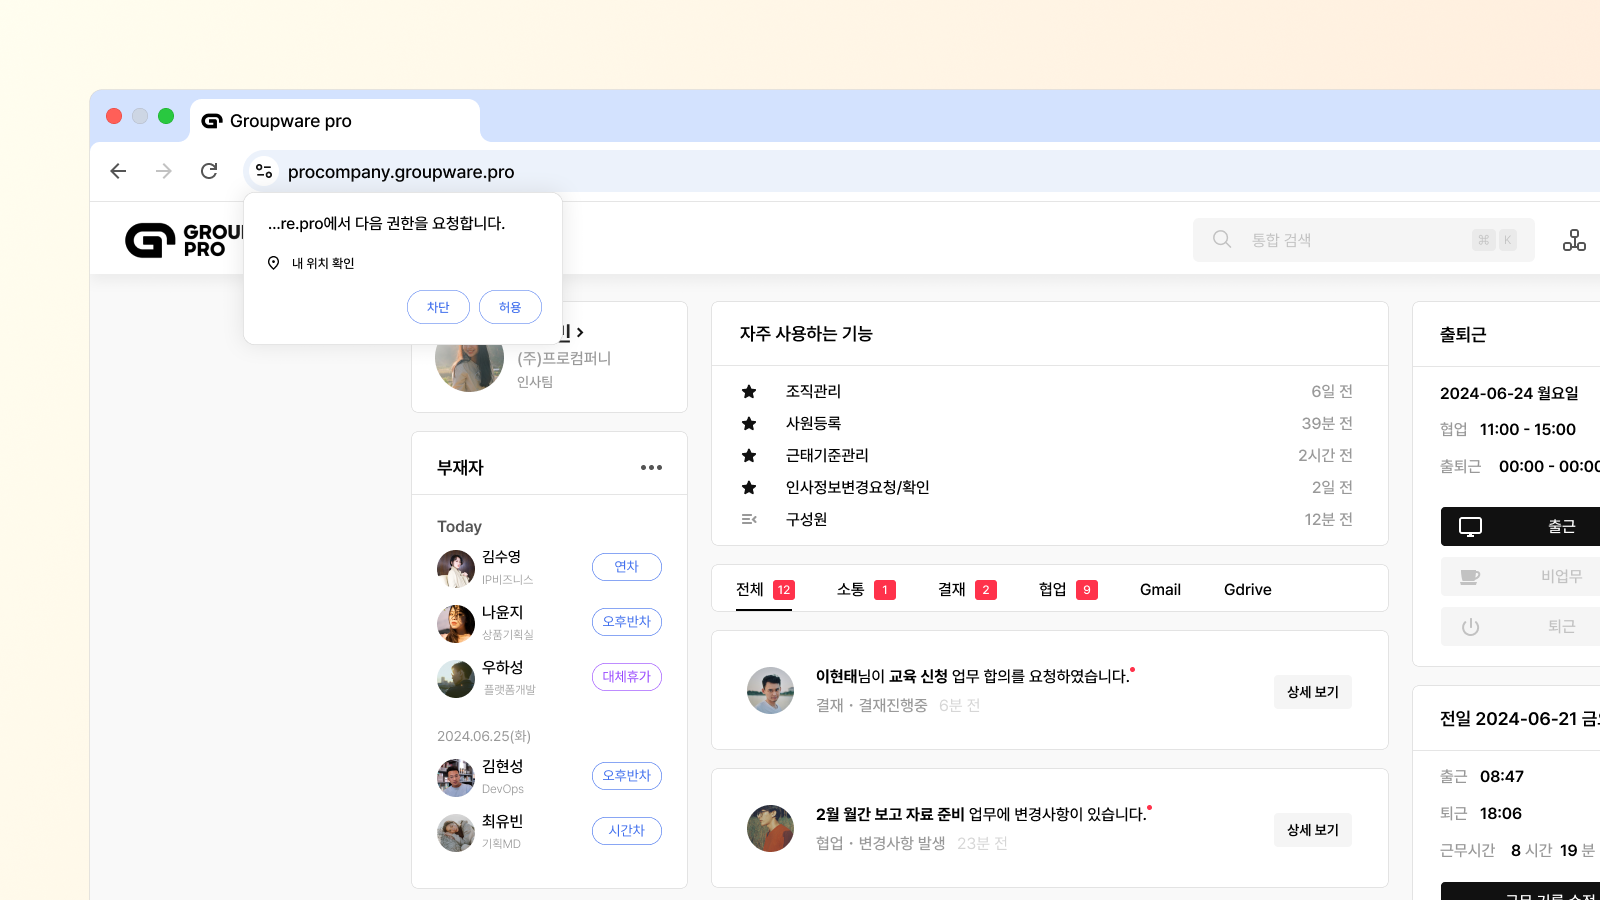Screen dimensions: 1600x900
Task: Click the Groupware pro tab favicon
Action: tap(212, 121)
